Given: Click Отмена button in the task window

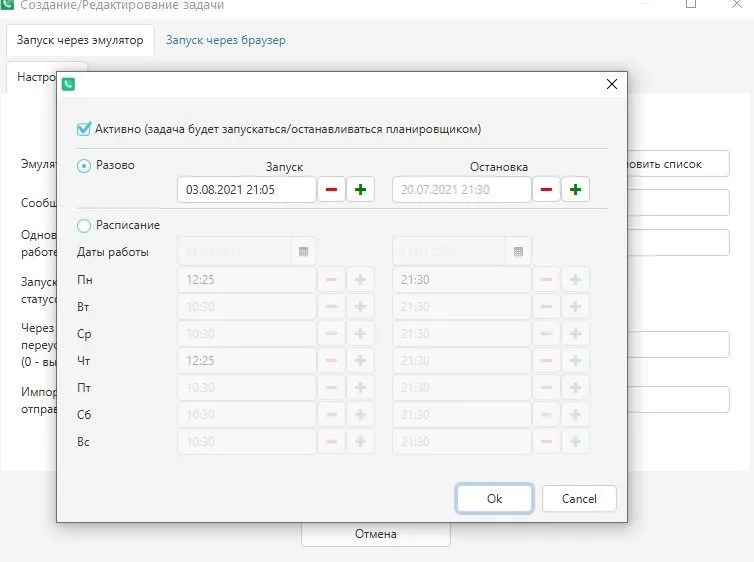Looking at the screenshot, I should [376, 534].
